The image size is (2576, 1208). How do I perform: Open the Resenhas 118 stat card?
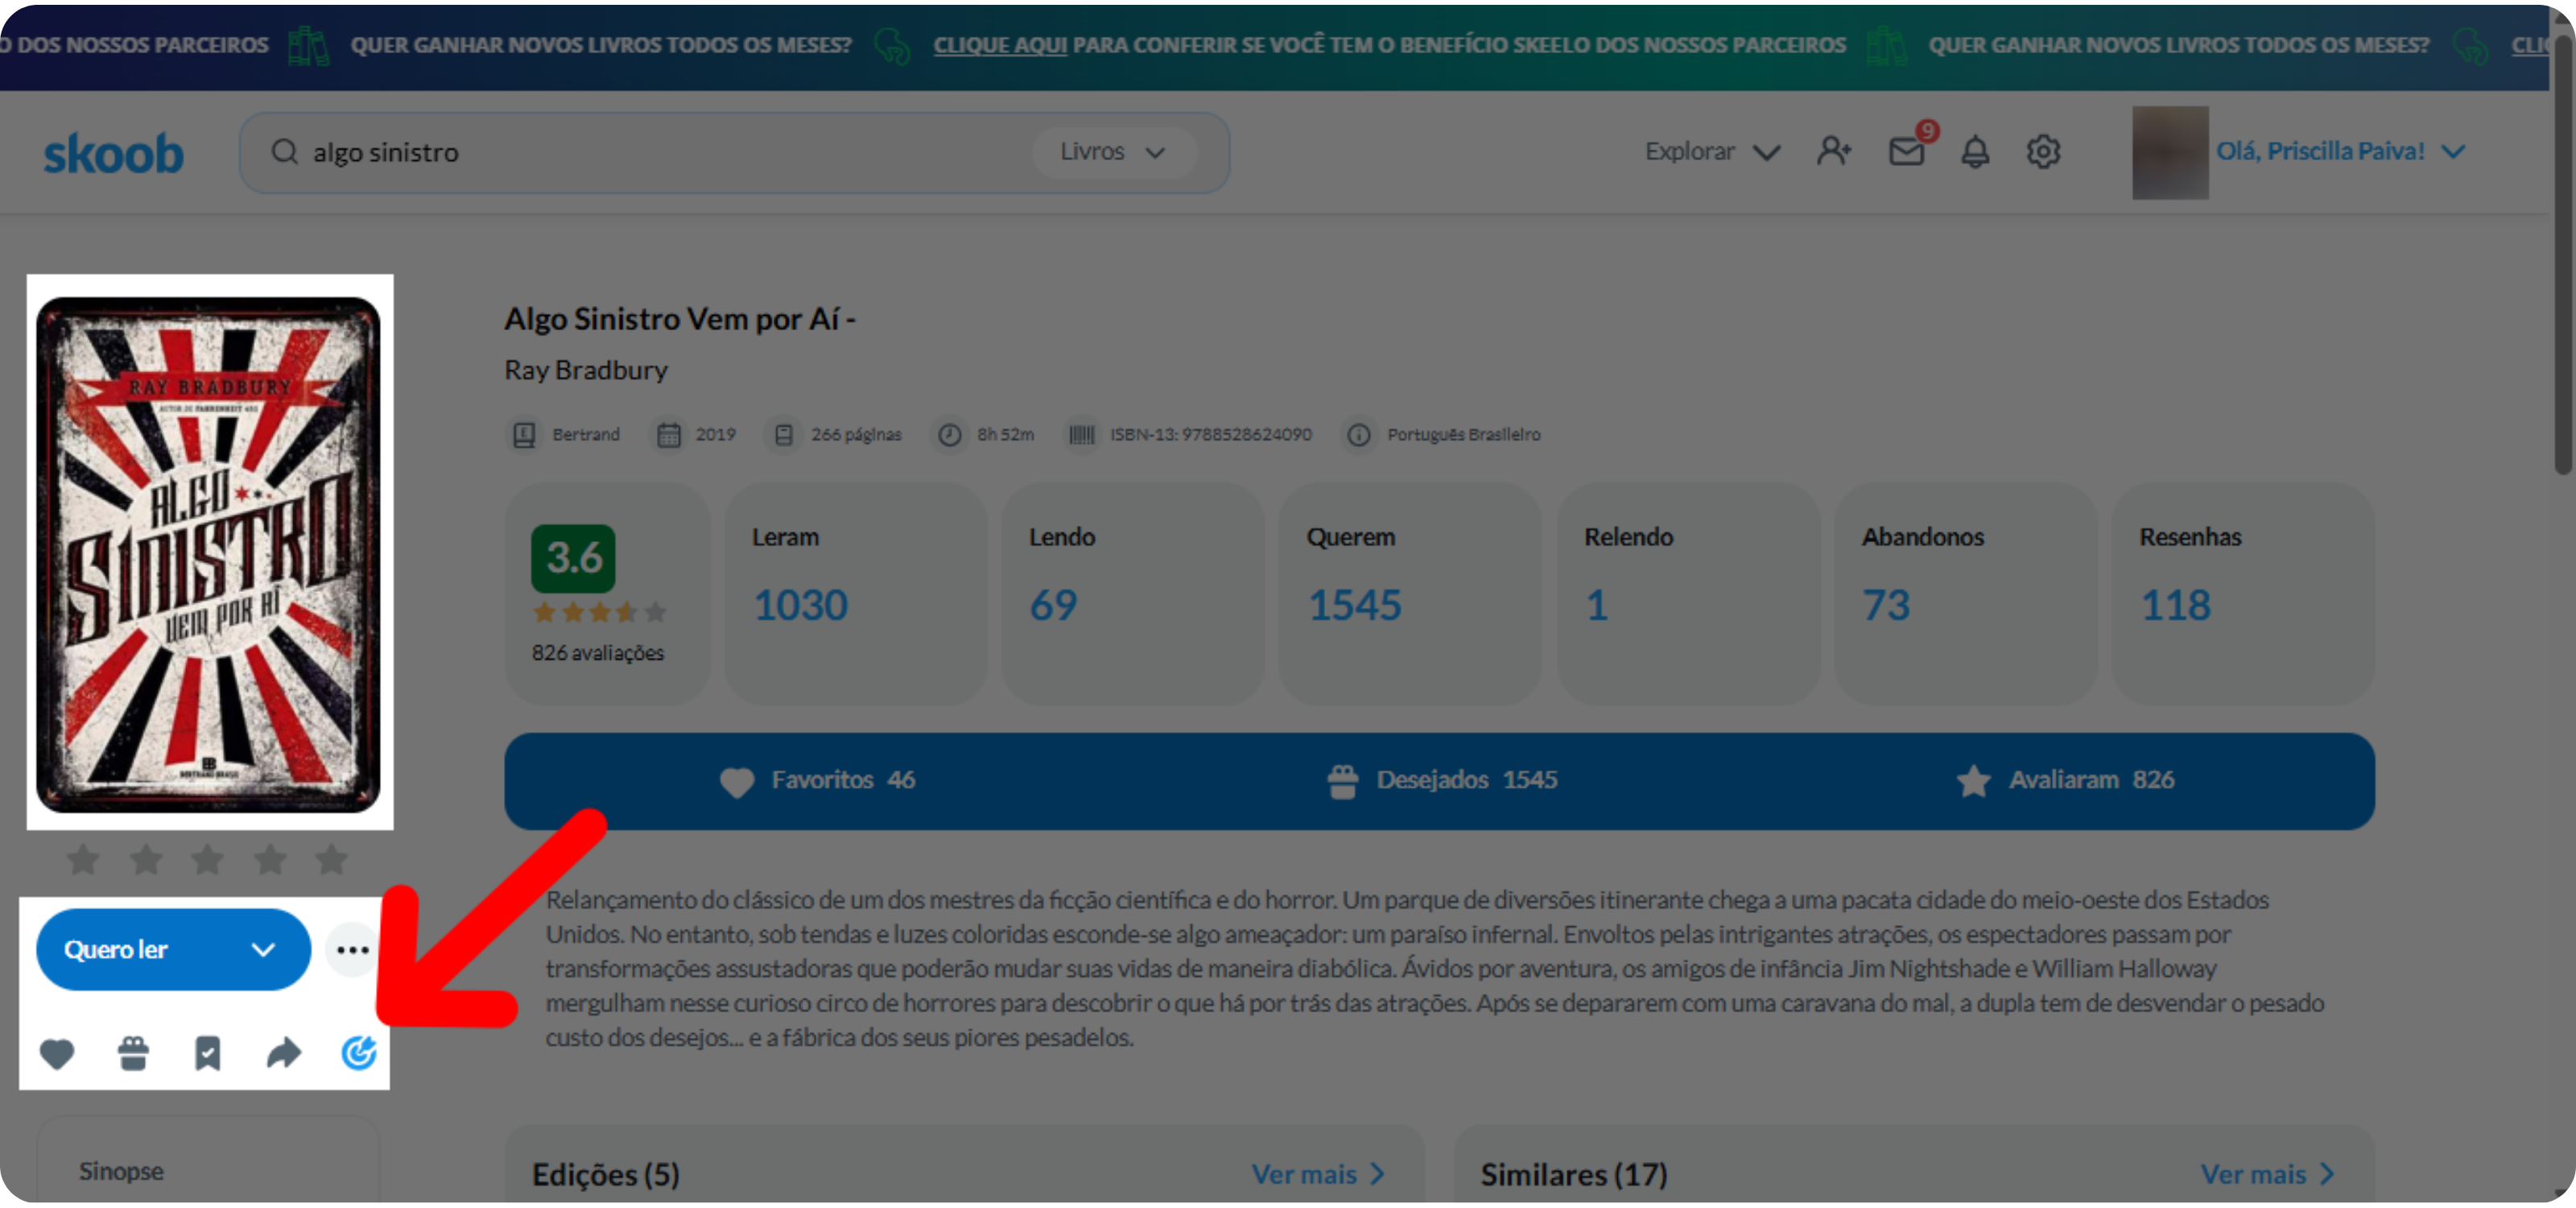2243,594
